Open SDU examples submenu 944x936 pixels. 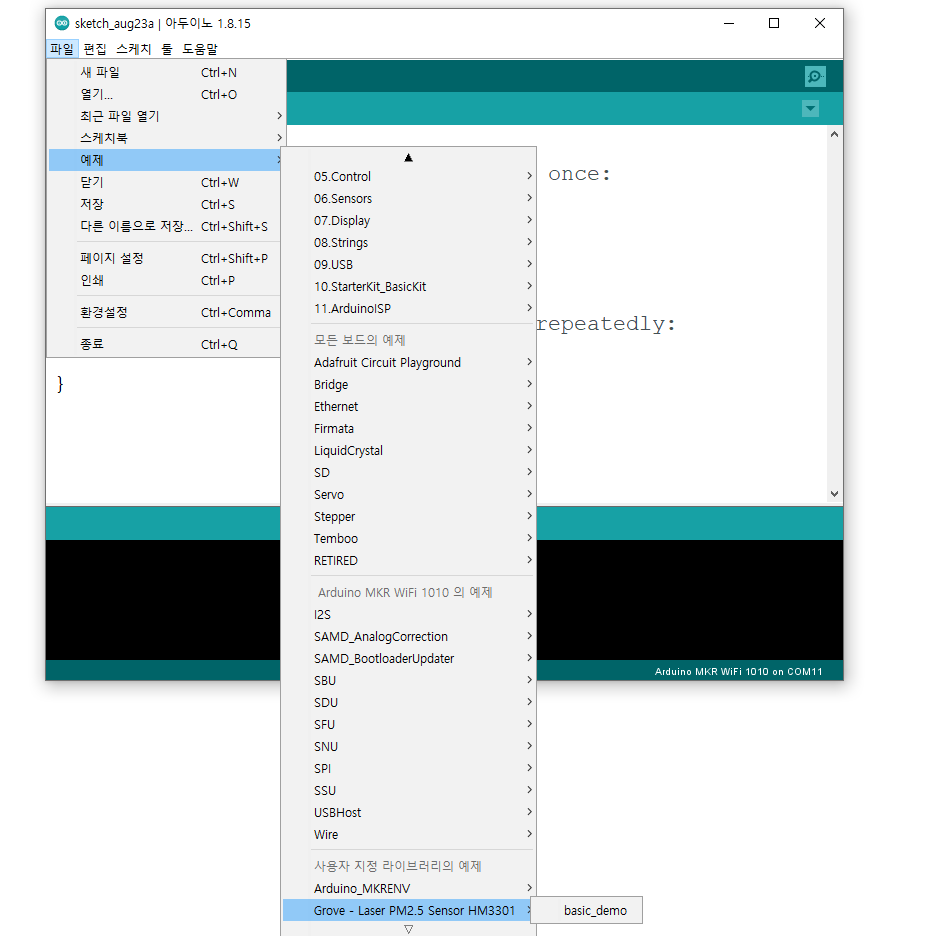click(x=409, y=702)
